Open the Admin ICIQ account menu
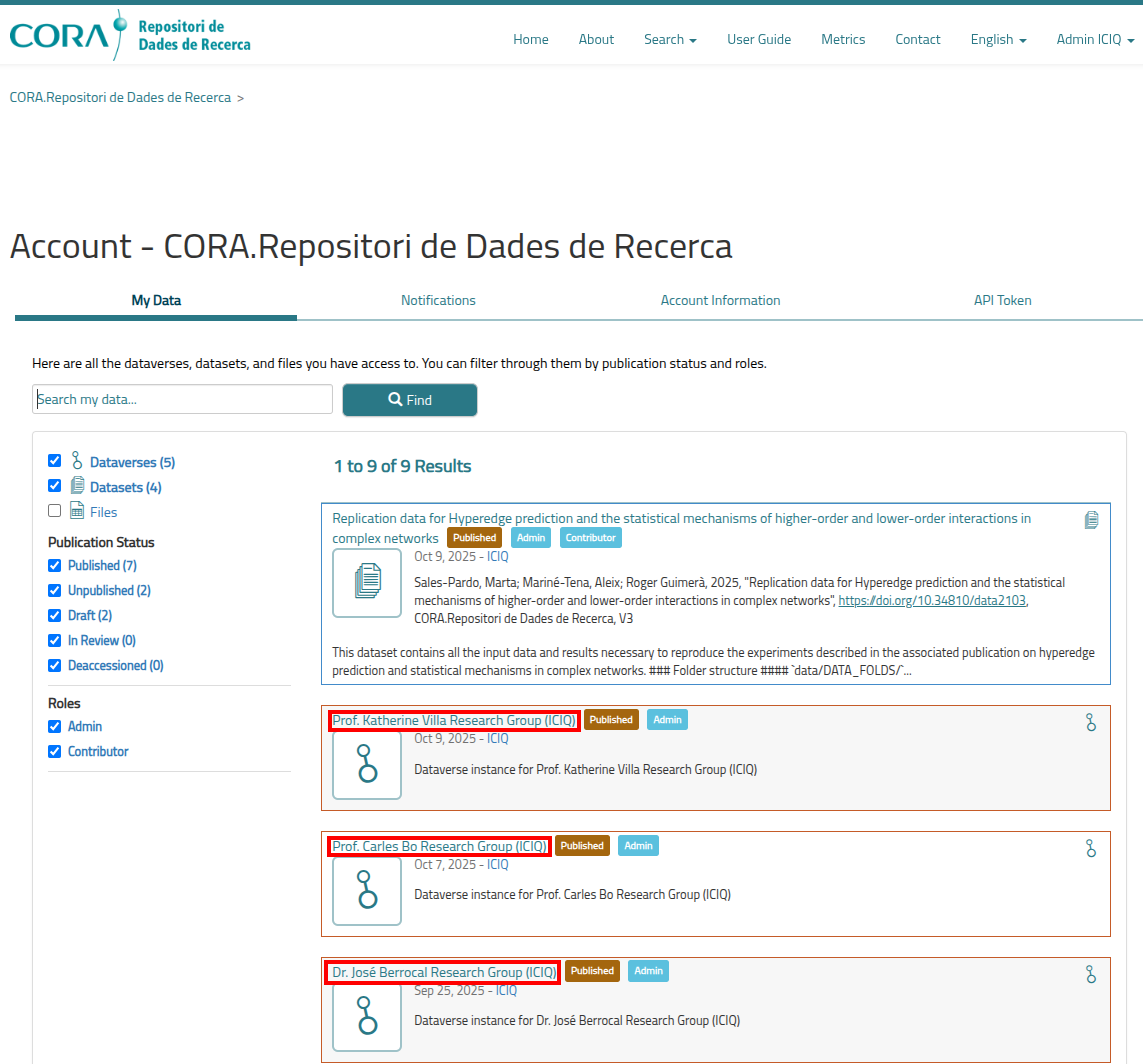 [x=1095, y=40]
